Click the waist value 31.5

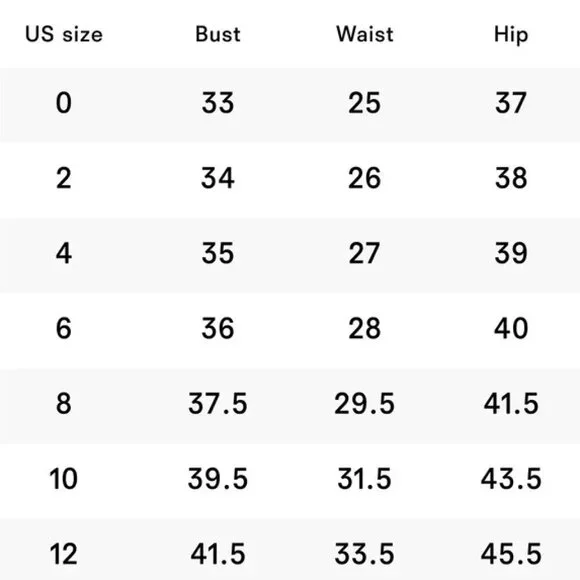364,479
